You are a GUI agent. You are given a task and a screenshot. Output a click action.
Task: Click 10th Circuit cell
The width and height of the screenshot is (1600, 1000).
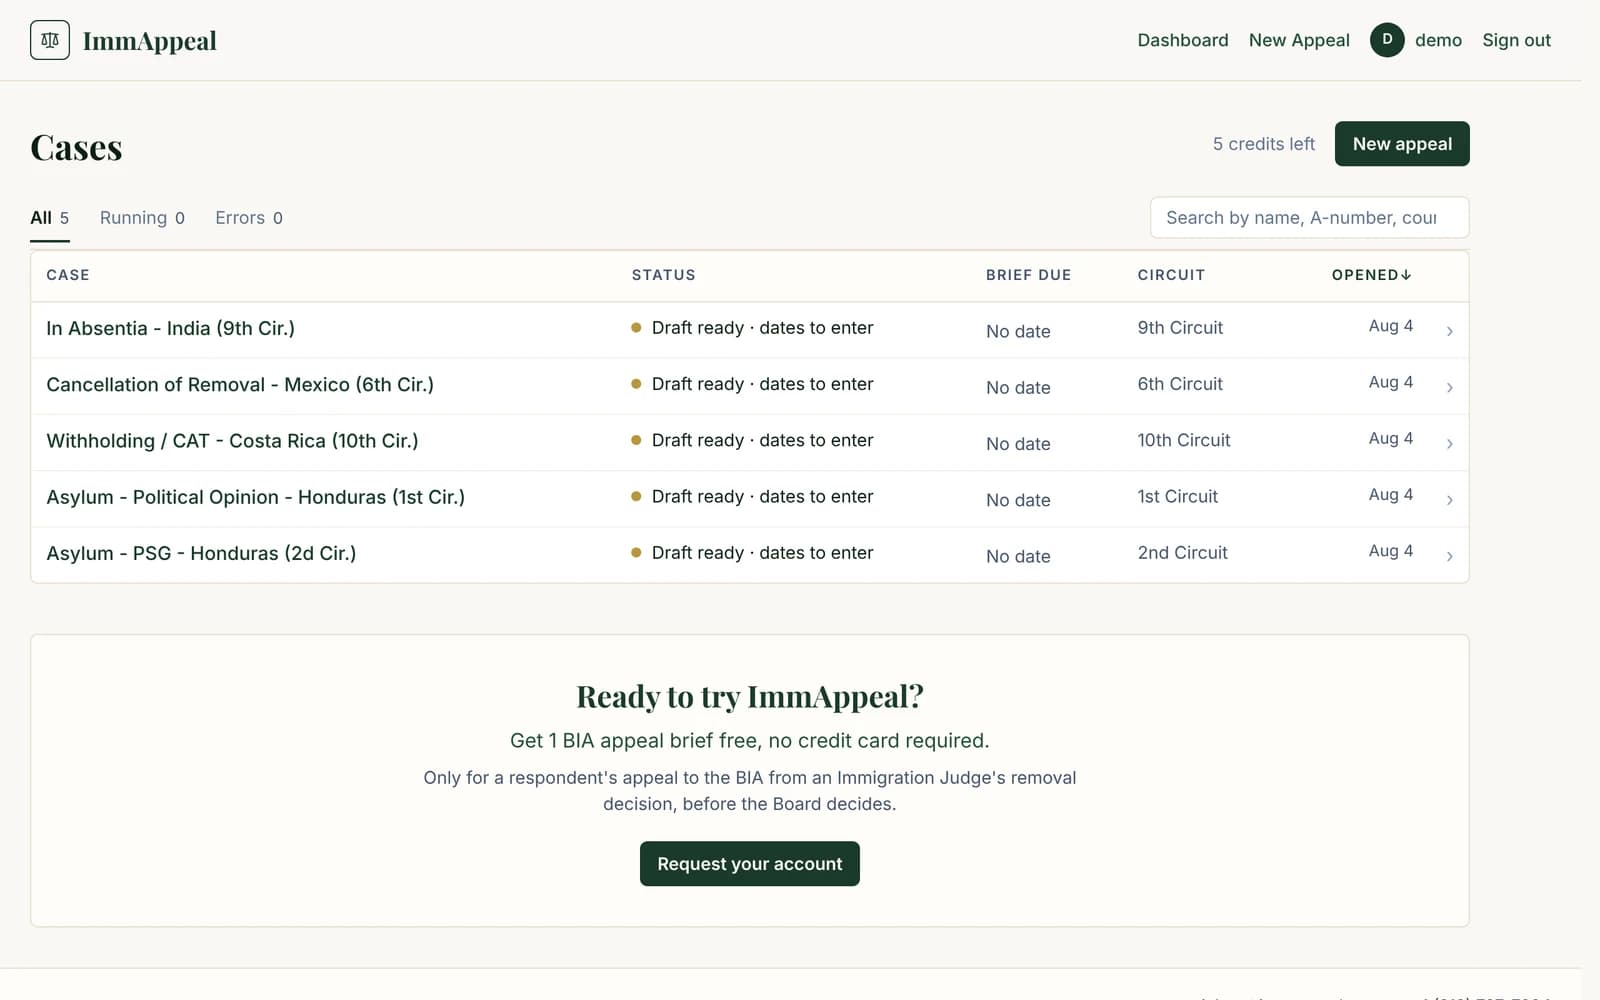click(1184, 440)
